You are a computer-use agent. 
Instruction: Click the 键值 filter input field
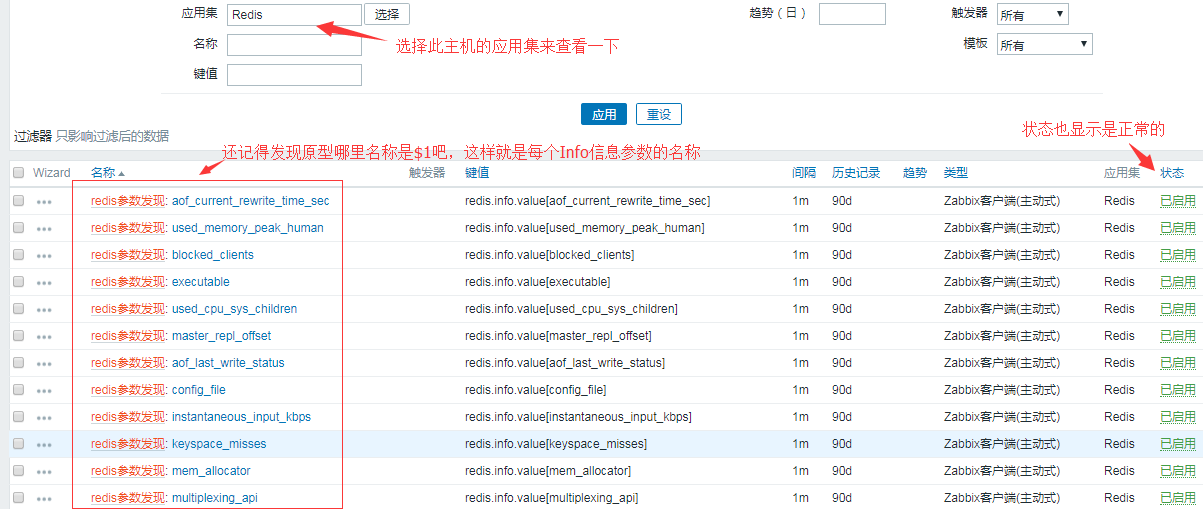click(294, 75)
